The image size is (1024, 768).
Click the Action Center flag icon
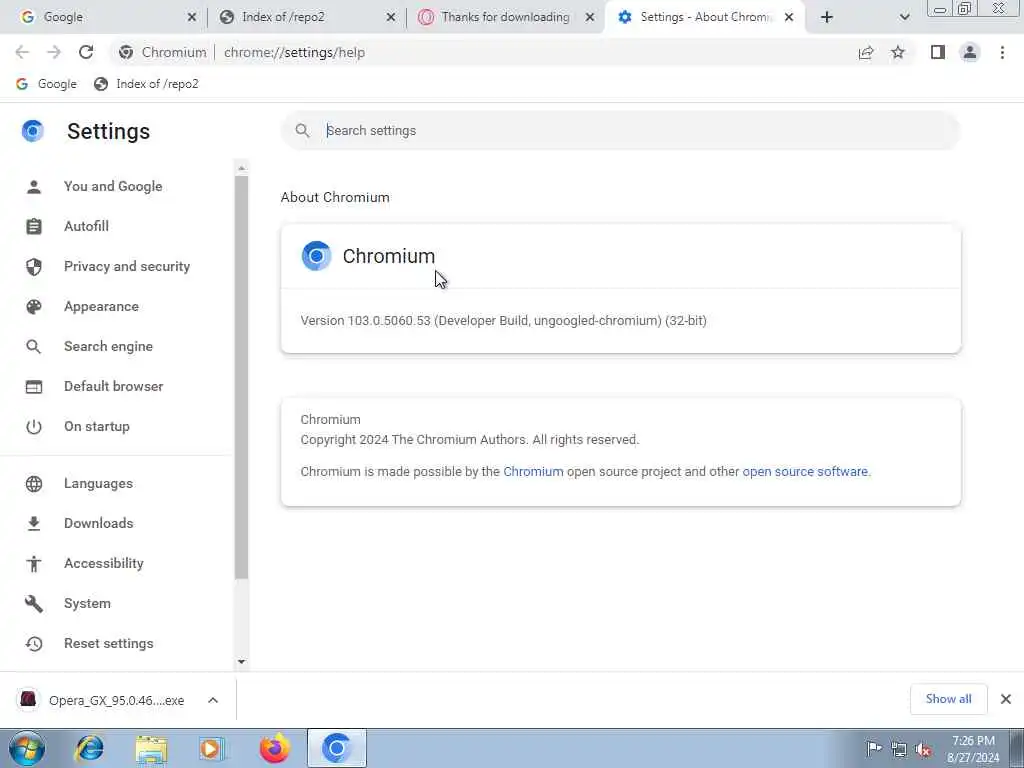(x=874, y=748)
